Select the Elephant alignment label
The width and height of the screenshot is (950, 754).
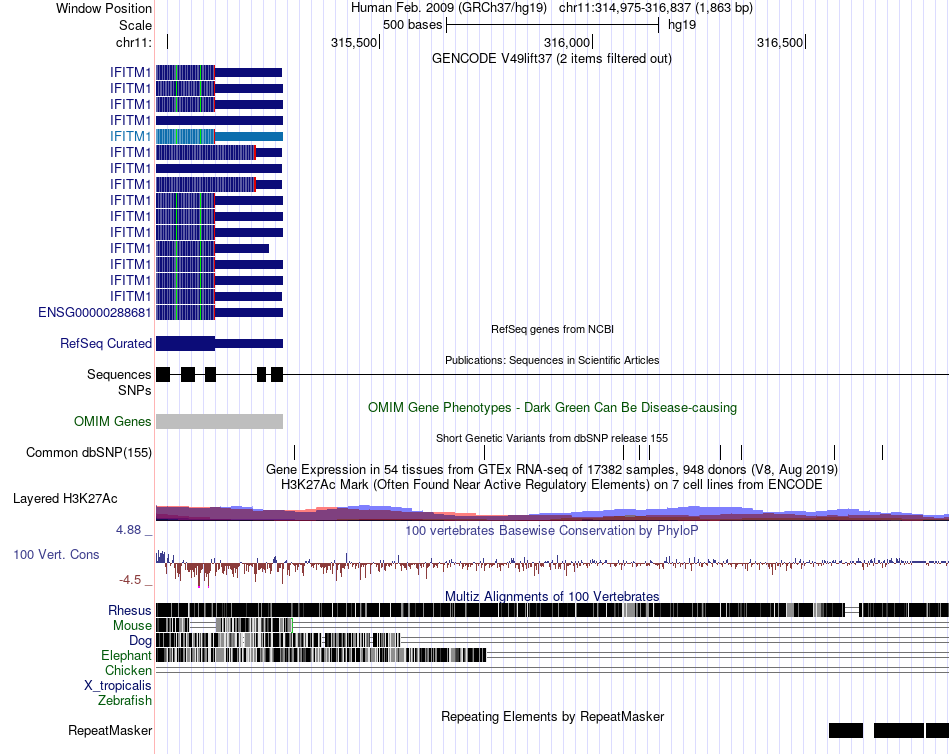(126, 655)
